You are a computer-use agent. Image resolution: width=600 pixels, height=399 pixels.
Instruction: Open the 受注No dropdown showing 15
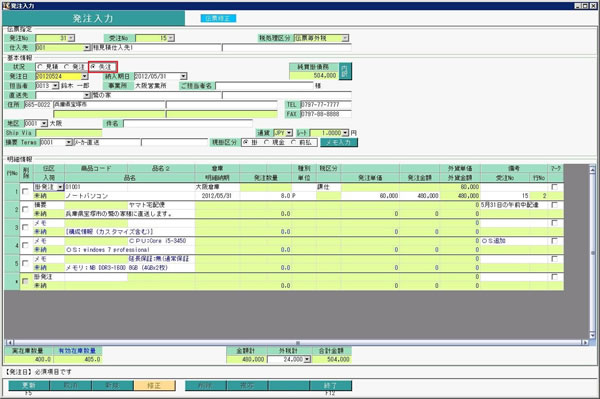point(171,38)
